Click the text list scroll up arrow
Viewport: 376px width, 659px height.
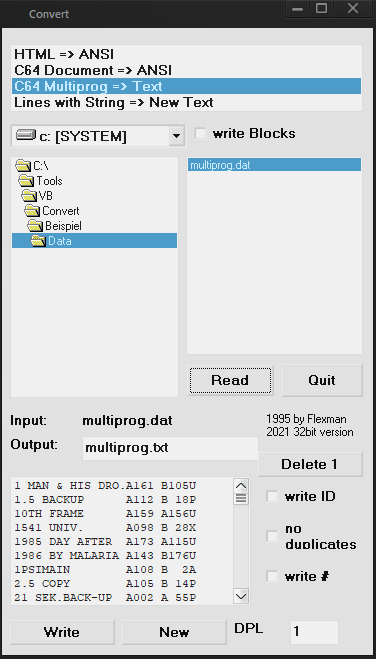tap(241, 486)
